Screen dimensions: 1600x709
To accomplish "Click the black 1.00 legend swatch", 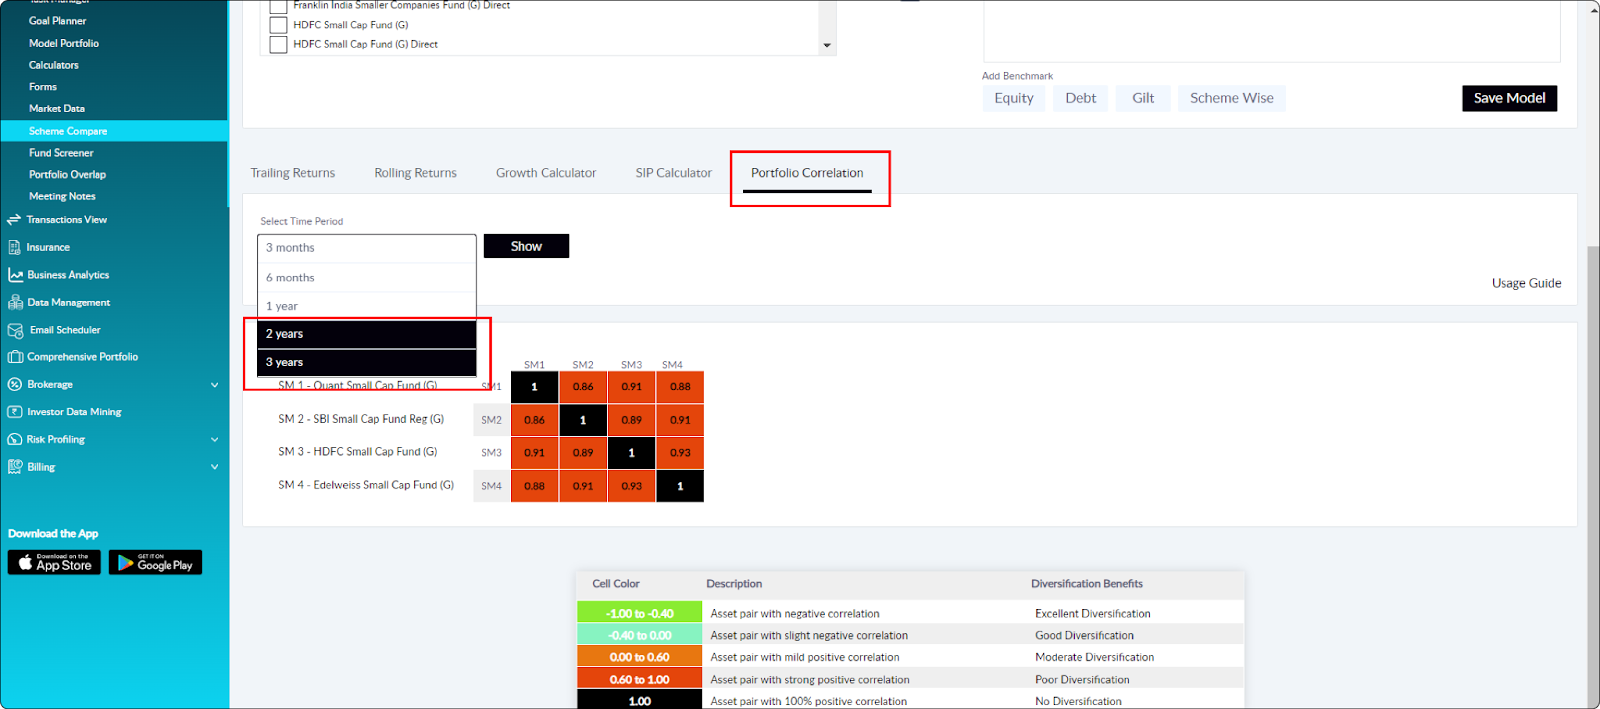I will point(640,700).
